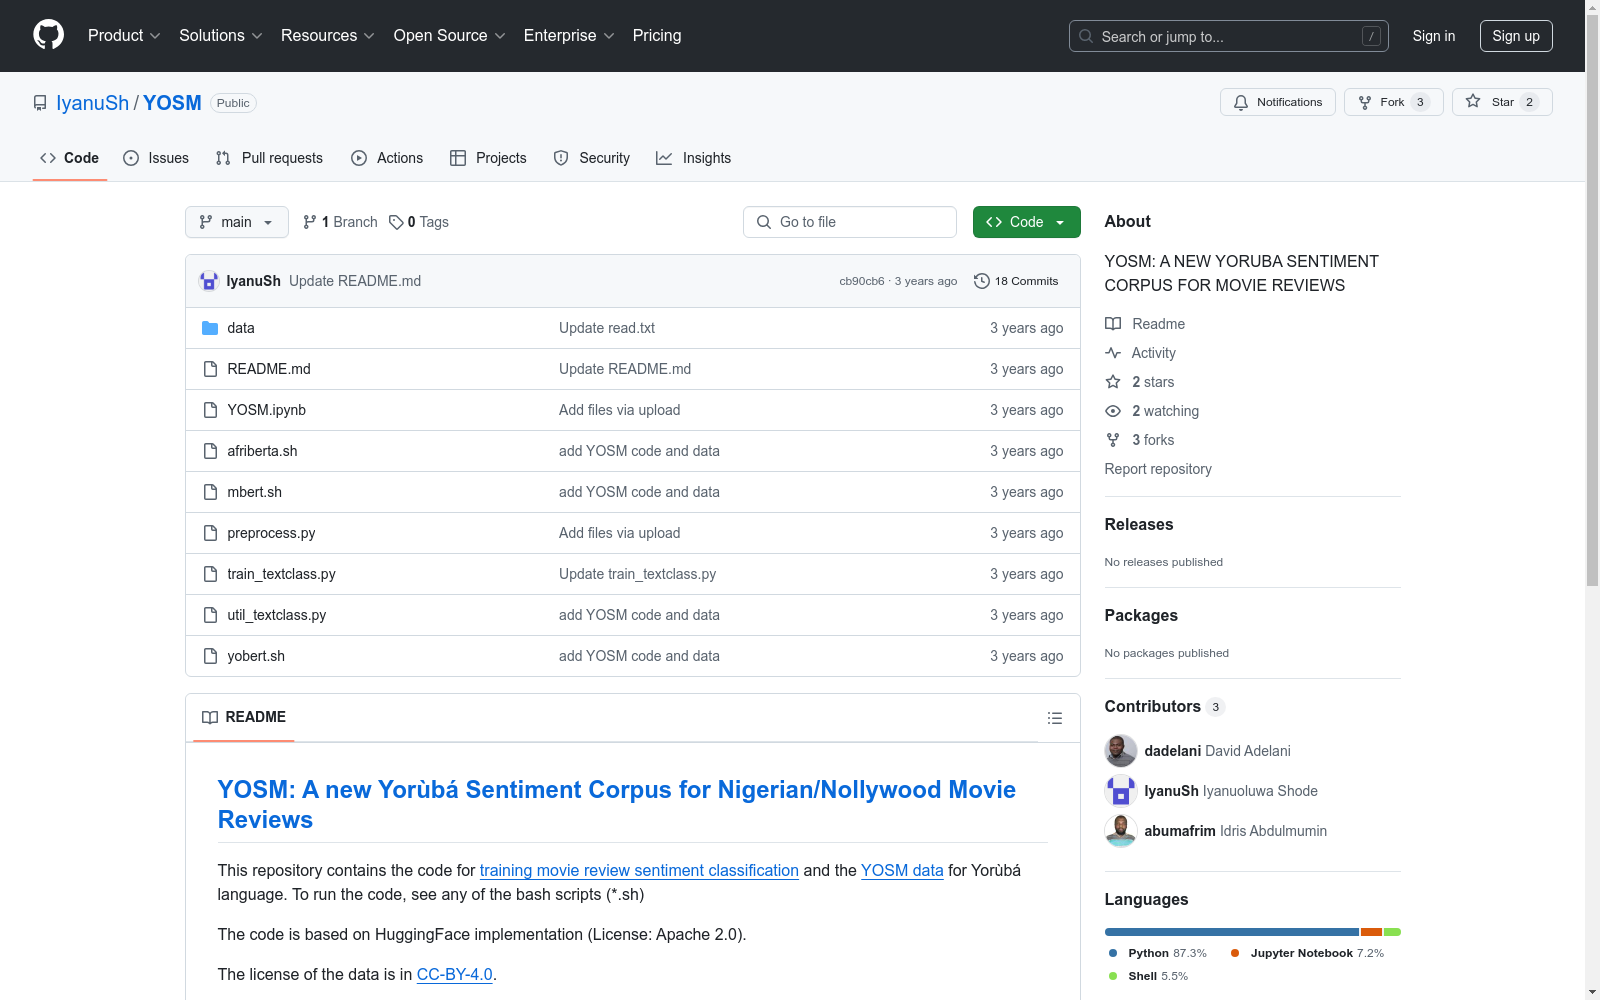Open the Pricing page
The height and width of the screenshot is (1000, 1600).
click(x=657, y=36)
